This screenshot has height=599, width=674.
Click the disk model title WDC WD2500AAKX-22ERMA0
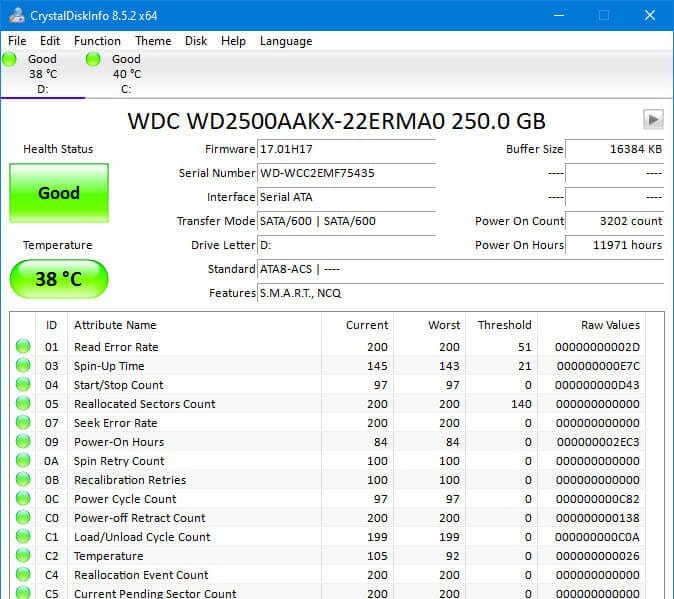pos(337,121)
